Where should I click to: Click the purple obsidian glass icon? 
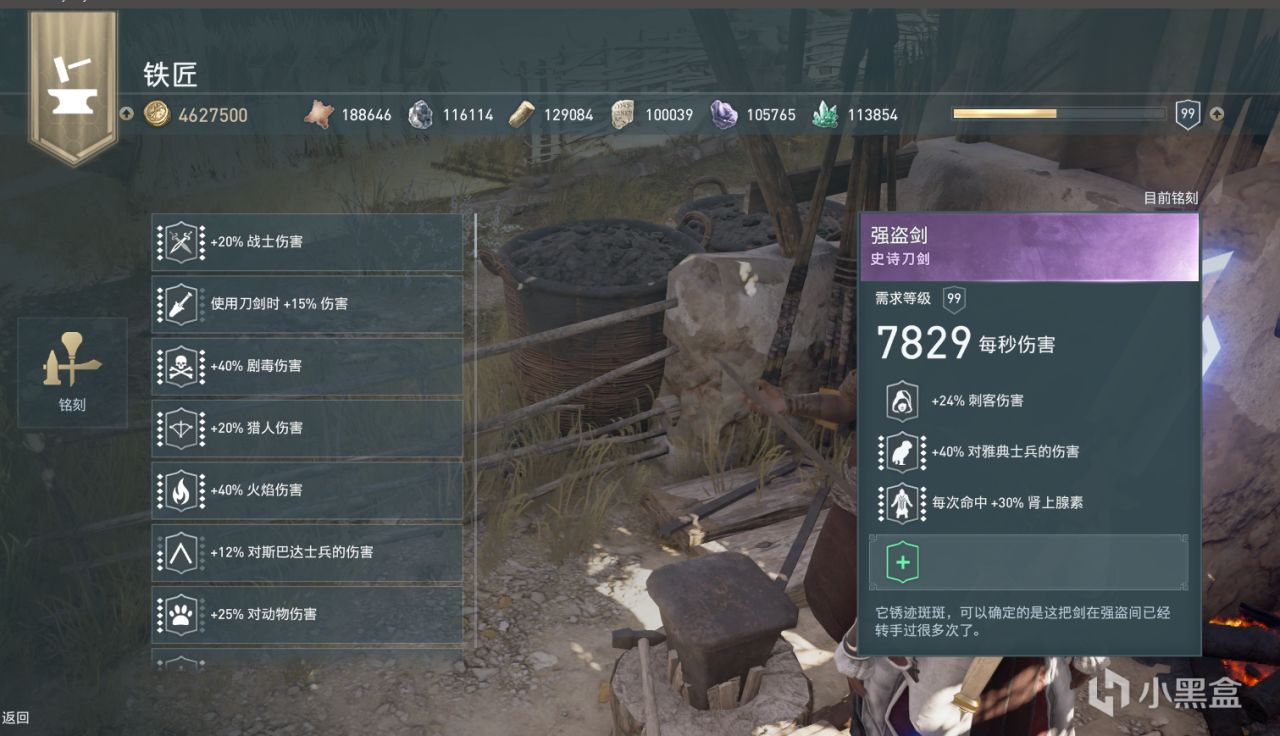(x=724, y=115)
